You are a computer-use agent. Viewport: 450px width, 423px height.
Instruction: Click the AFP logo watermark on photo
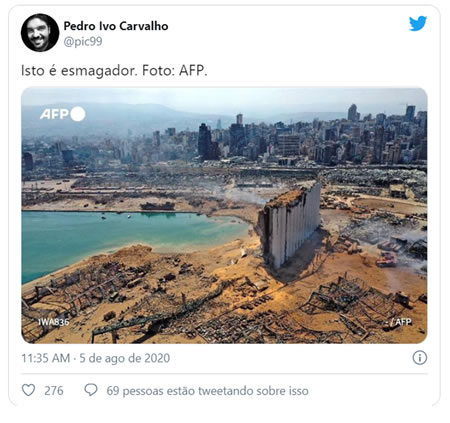pyautogui.click(x=62, y=114)
